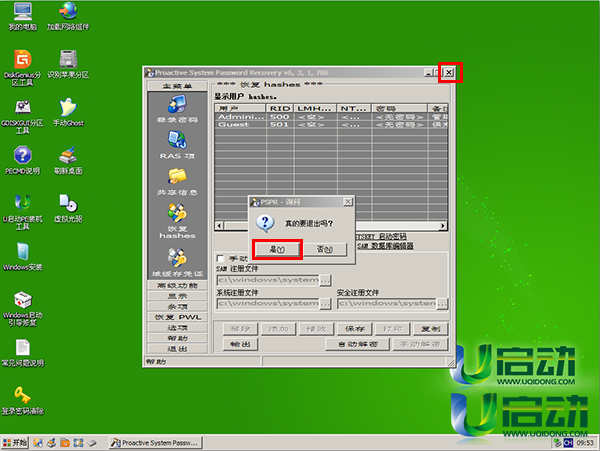Browse for the SAM registry file
600x451 pixels.
click(325, 280)
